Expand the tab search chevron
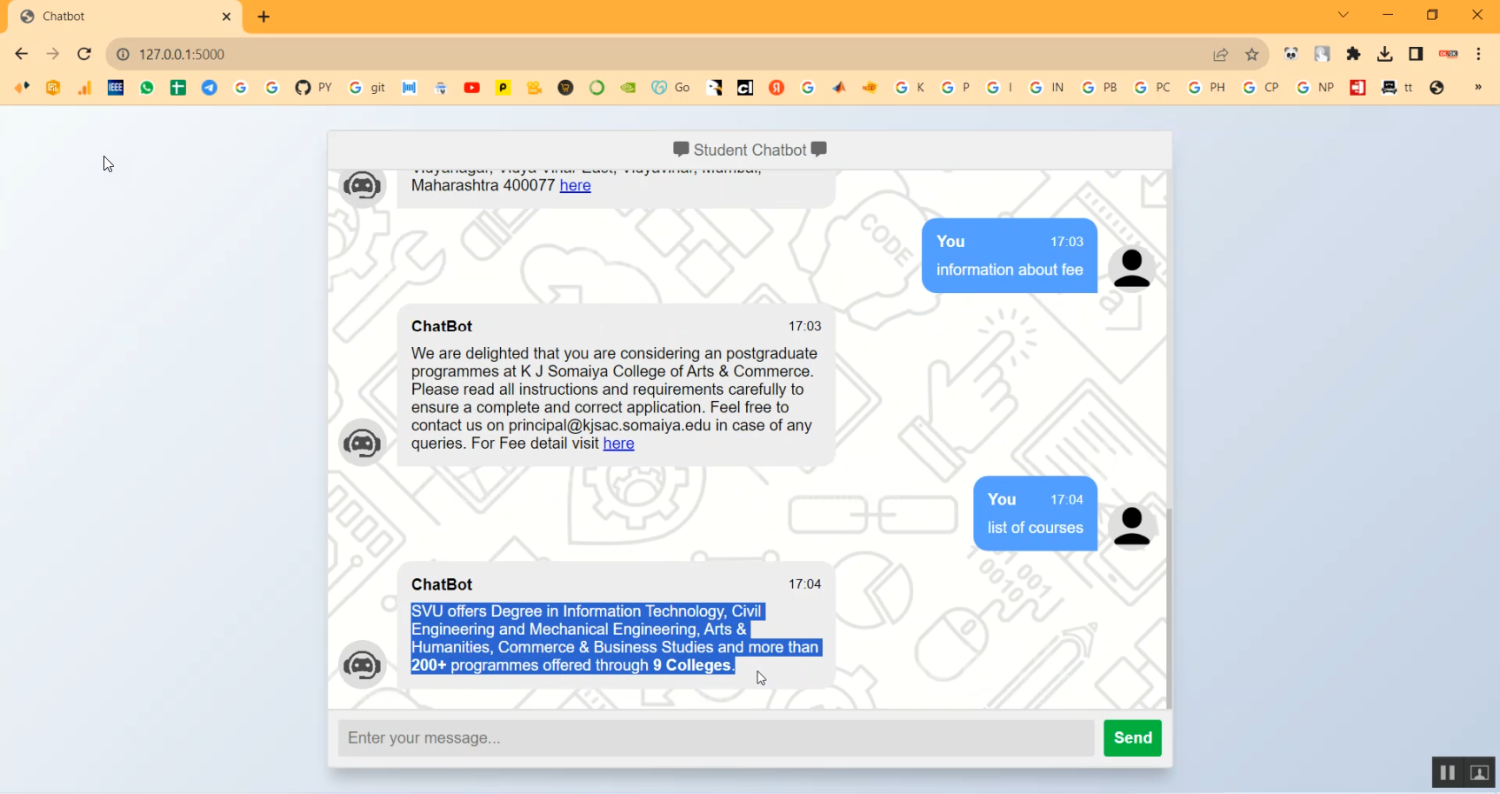Viewport: 1500px width, 794px height. [1343, 15]
